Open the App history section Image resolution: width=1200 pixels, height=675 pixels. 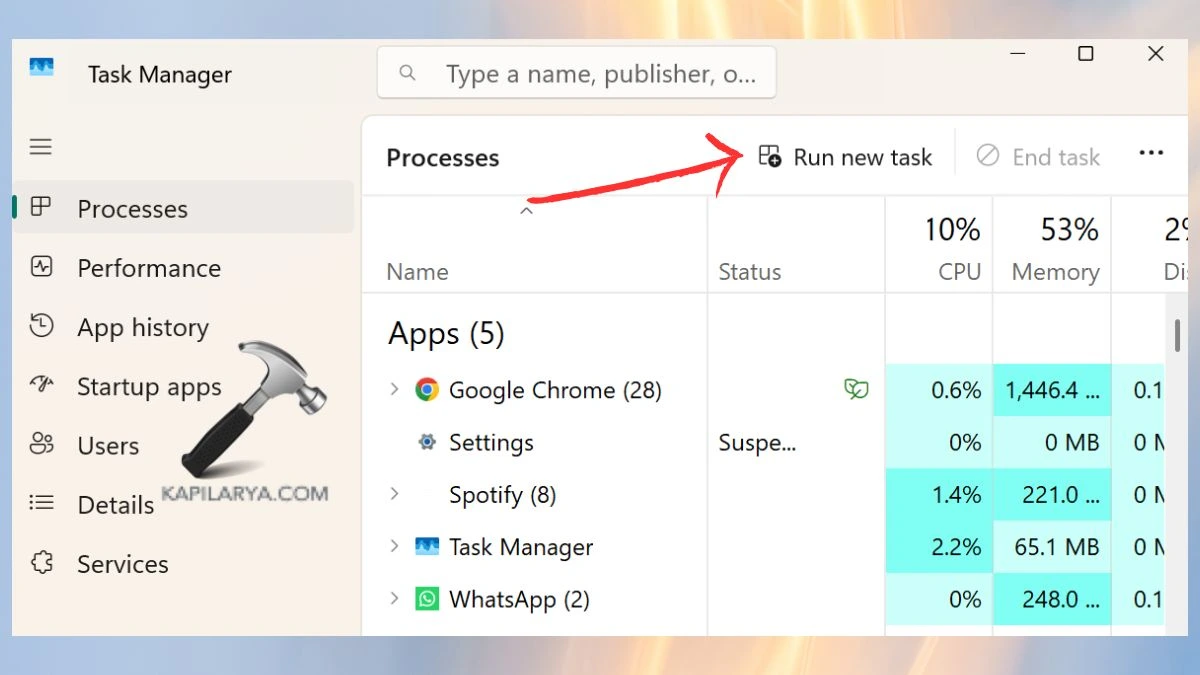(143, 328)
